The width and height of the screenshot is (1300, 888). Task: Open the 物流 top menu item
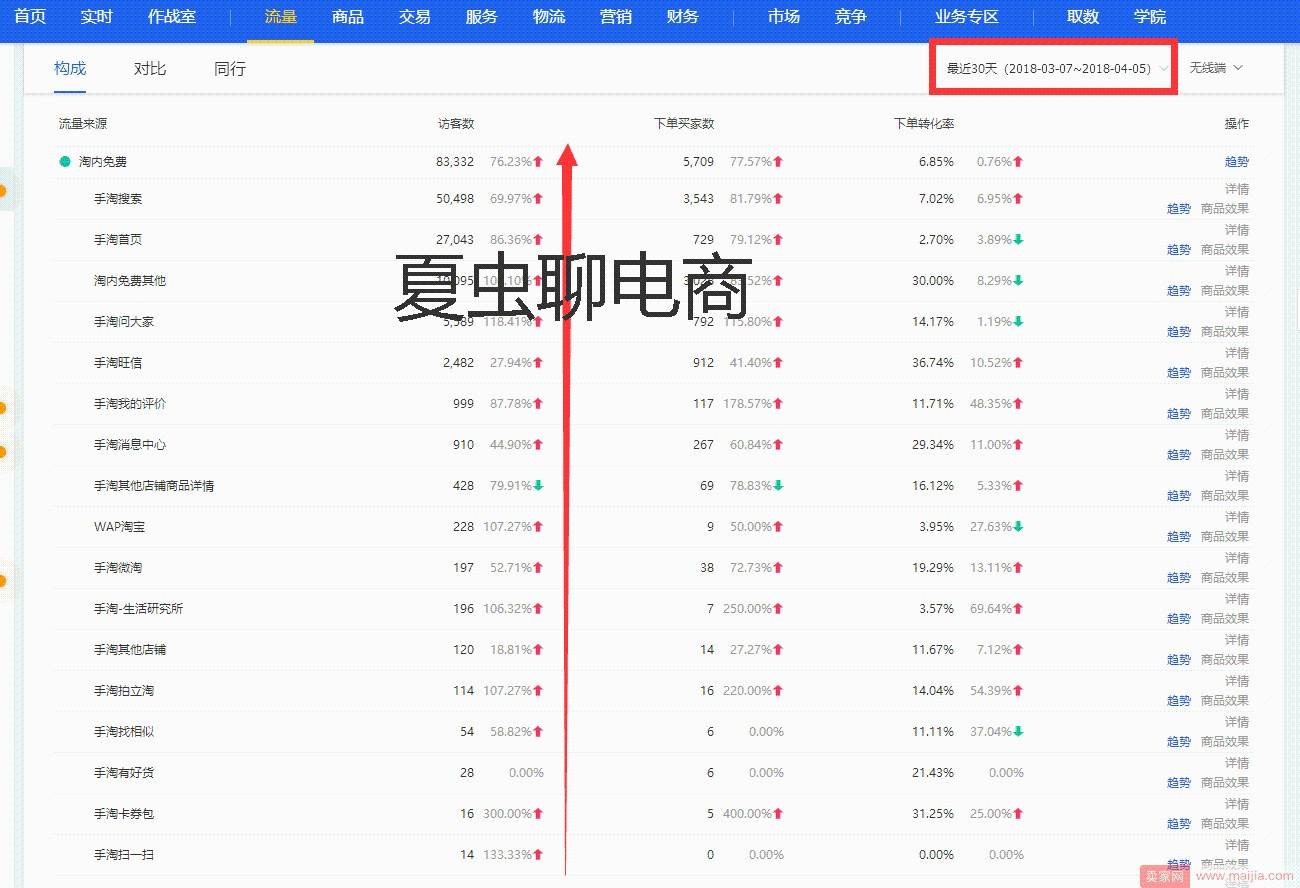(x=549, y=17)
